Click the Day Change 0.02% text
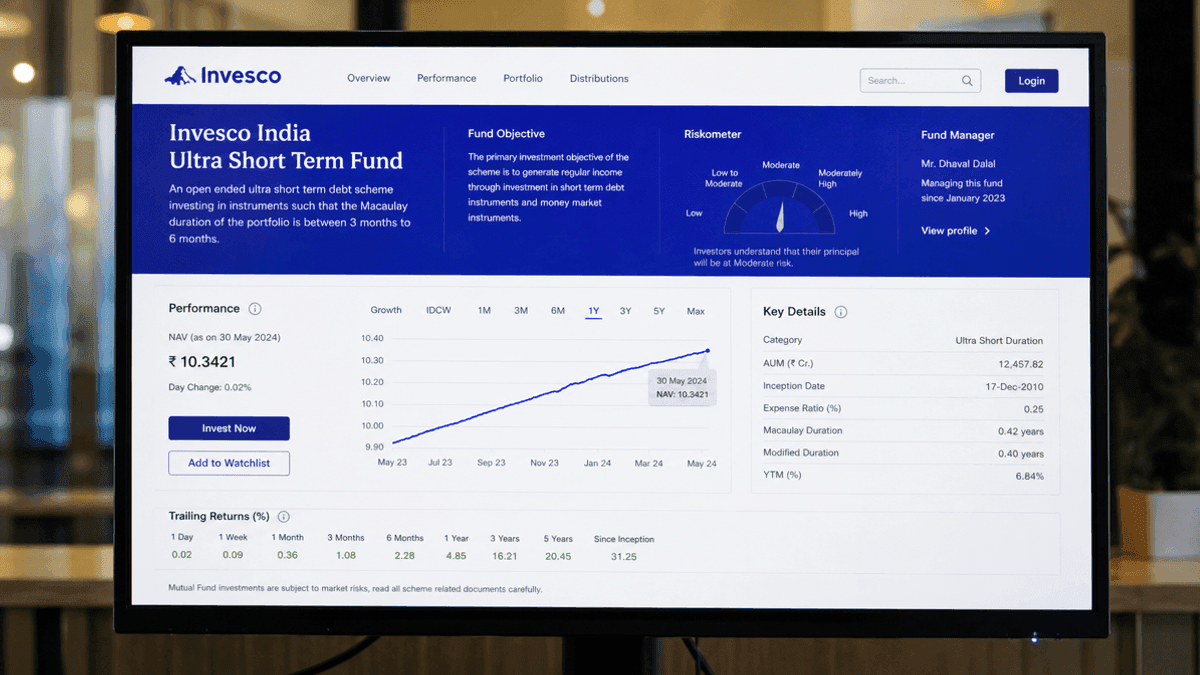Viewport: 1200px width, 675px height. click(x=210, y=387)
